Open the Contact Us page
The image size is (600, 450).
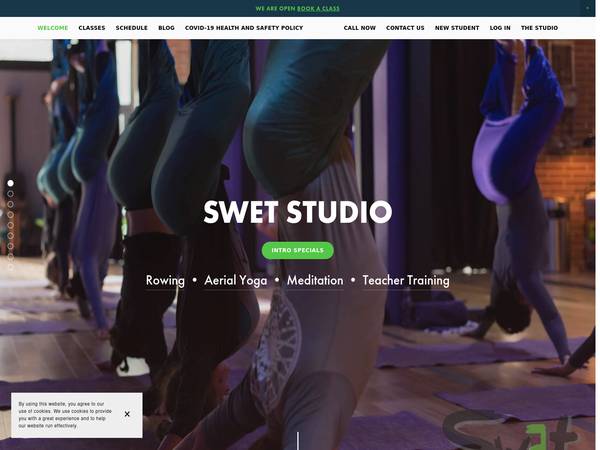coord(405,28)
